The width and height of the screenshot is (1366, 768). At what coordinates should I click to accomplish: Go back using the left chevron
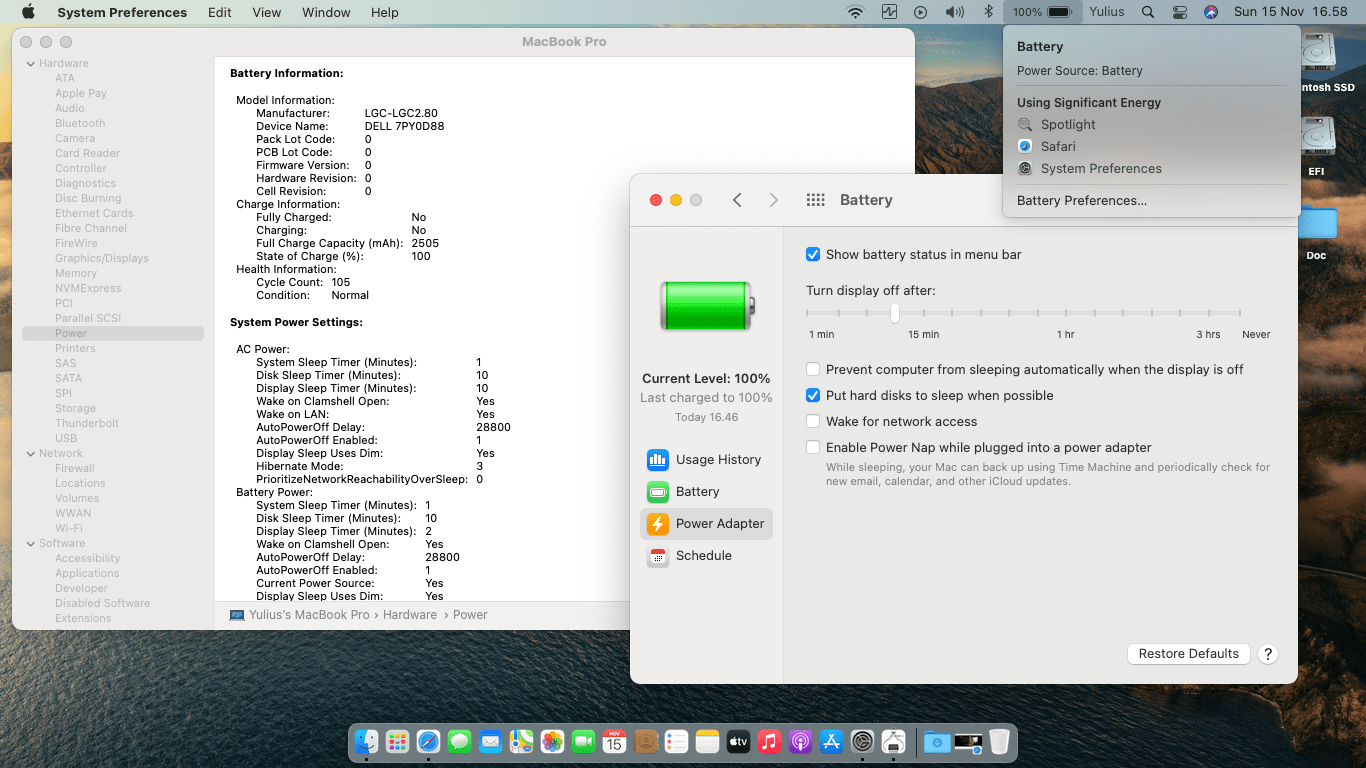click(x=737, y=200)
